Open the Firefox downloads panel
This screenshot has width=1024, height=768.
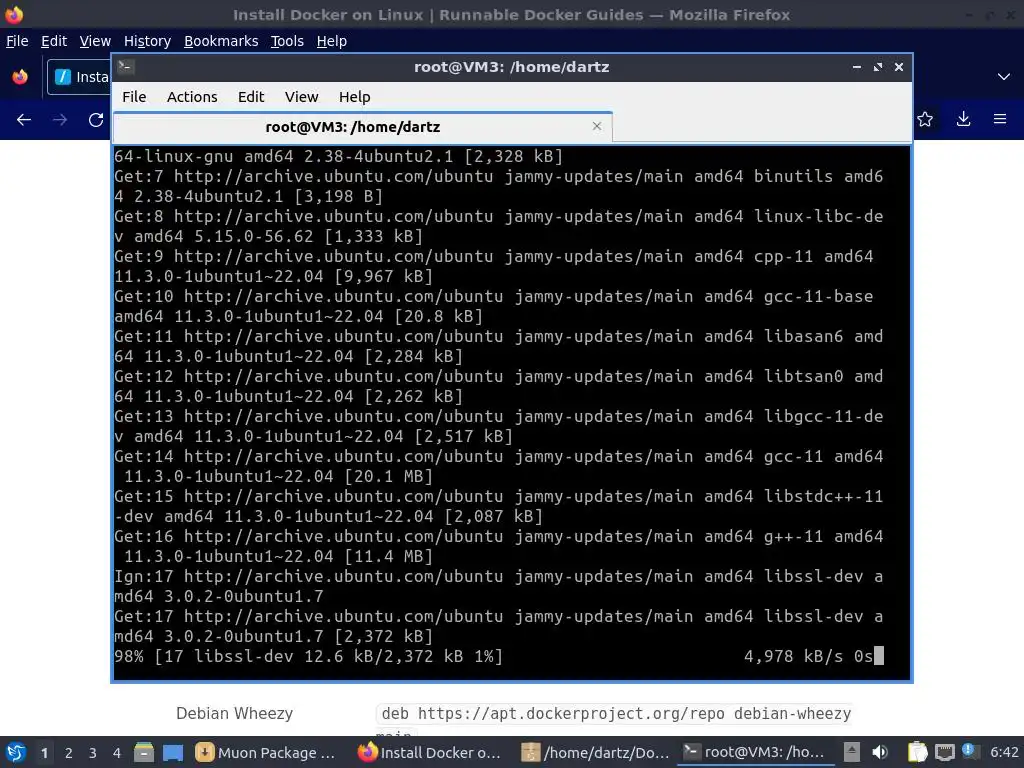[963, 119]
